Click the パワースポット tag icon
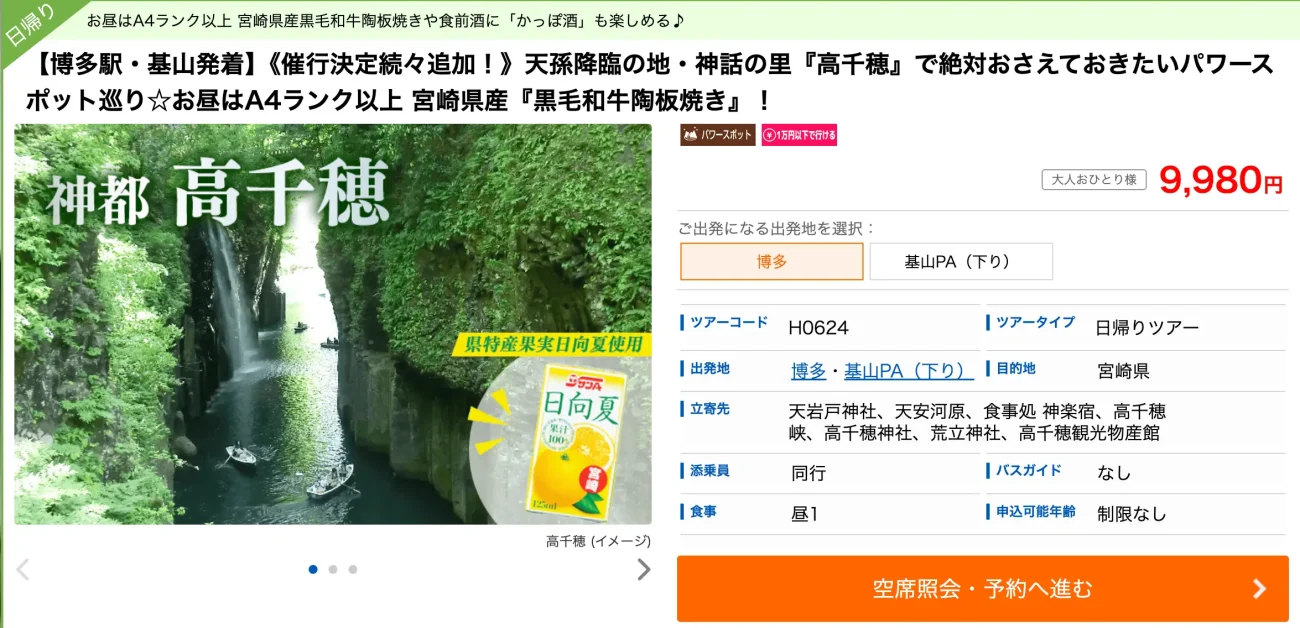The image size is (1300, 628). pyautogui.click(x=718, y=135)
